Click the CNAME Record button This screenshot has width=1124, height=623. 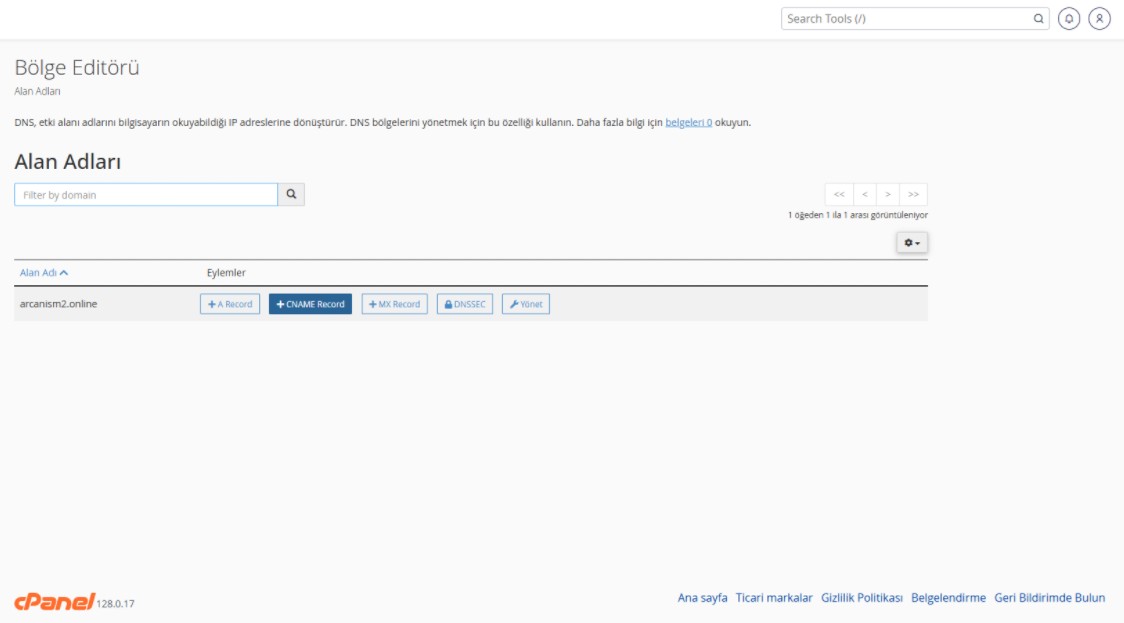(310, 304)
